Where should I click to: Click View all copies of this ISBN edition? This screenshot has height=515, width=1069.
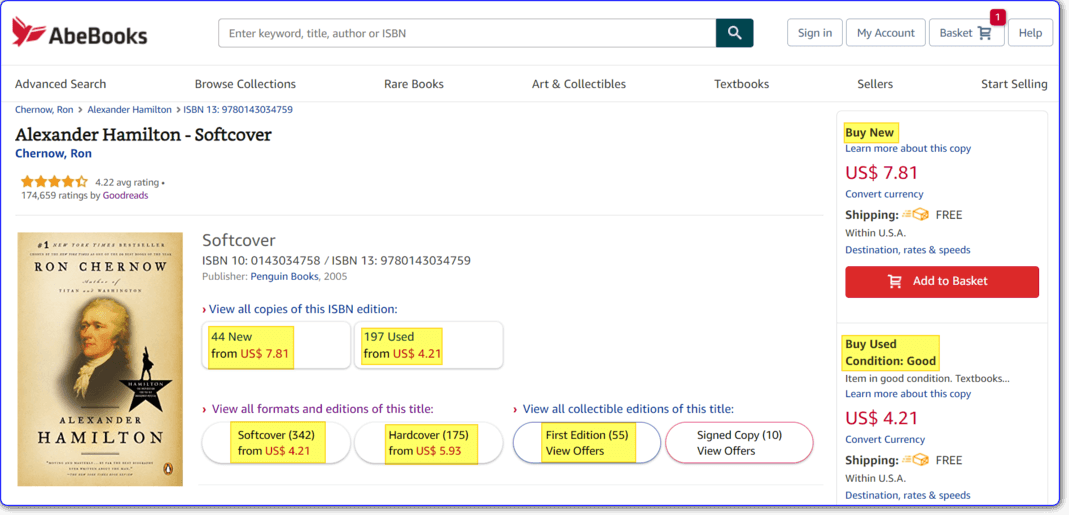(303, 309)
